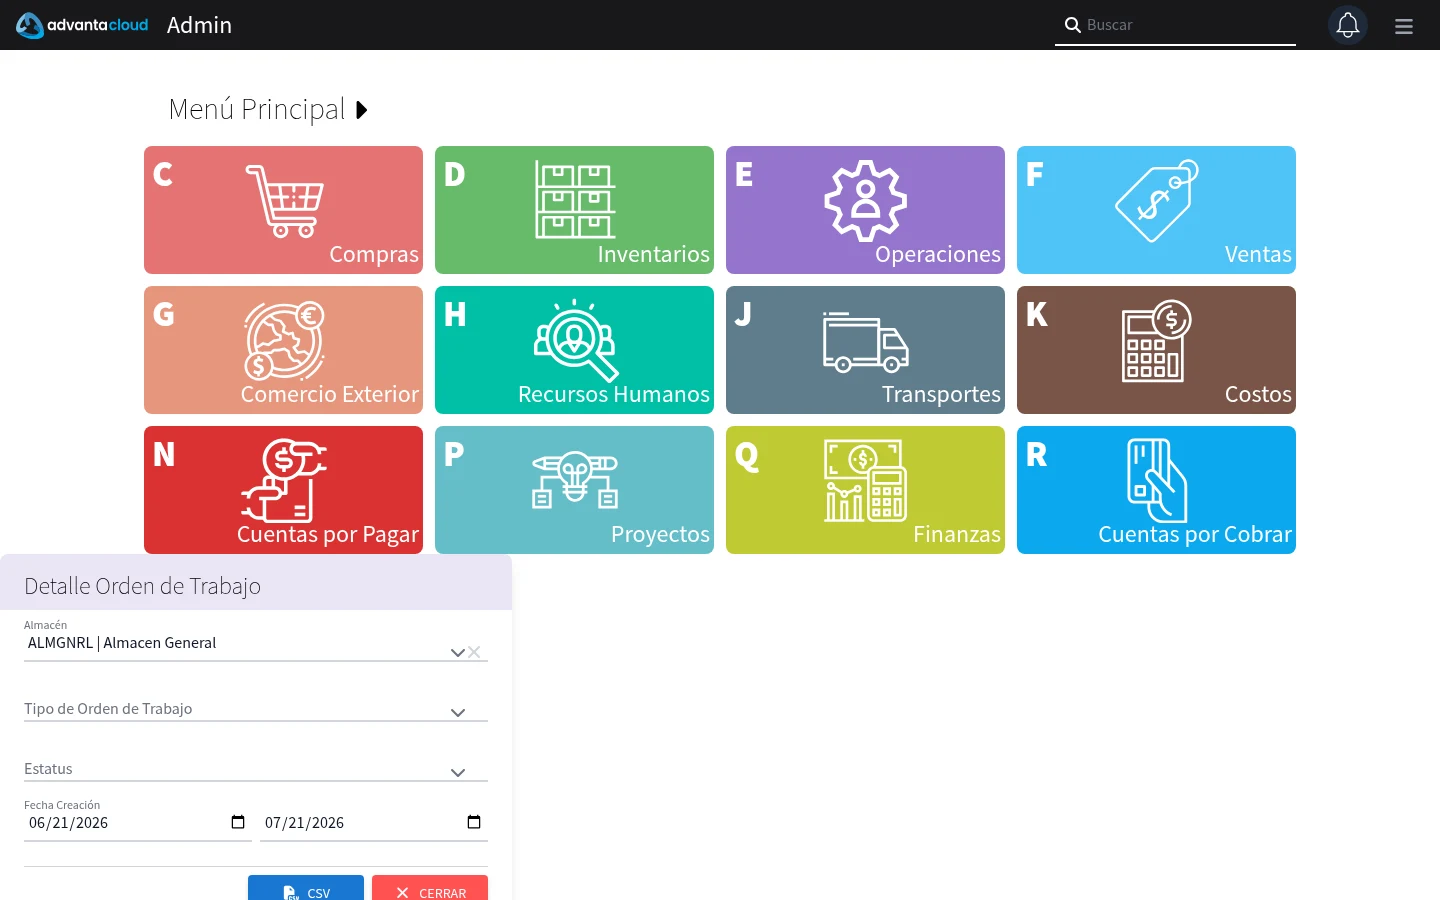Click the Comercio Exterior tile label
The height and width of the screenshot is (900, 1440).
click(x=330, y=394)
